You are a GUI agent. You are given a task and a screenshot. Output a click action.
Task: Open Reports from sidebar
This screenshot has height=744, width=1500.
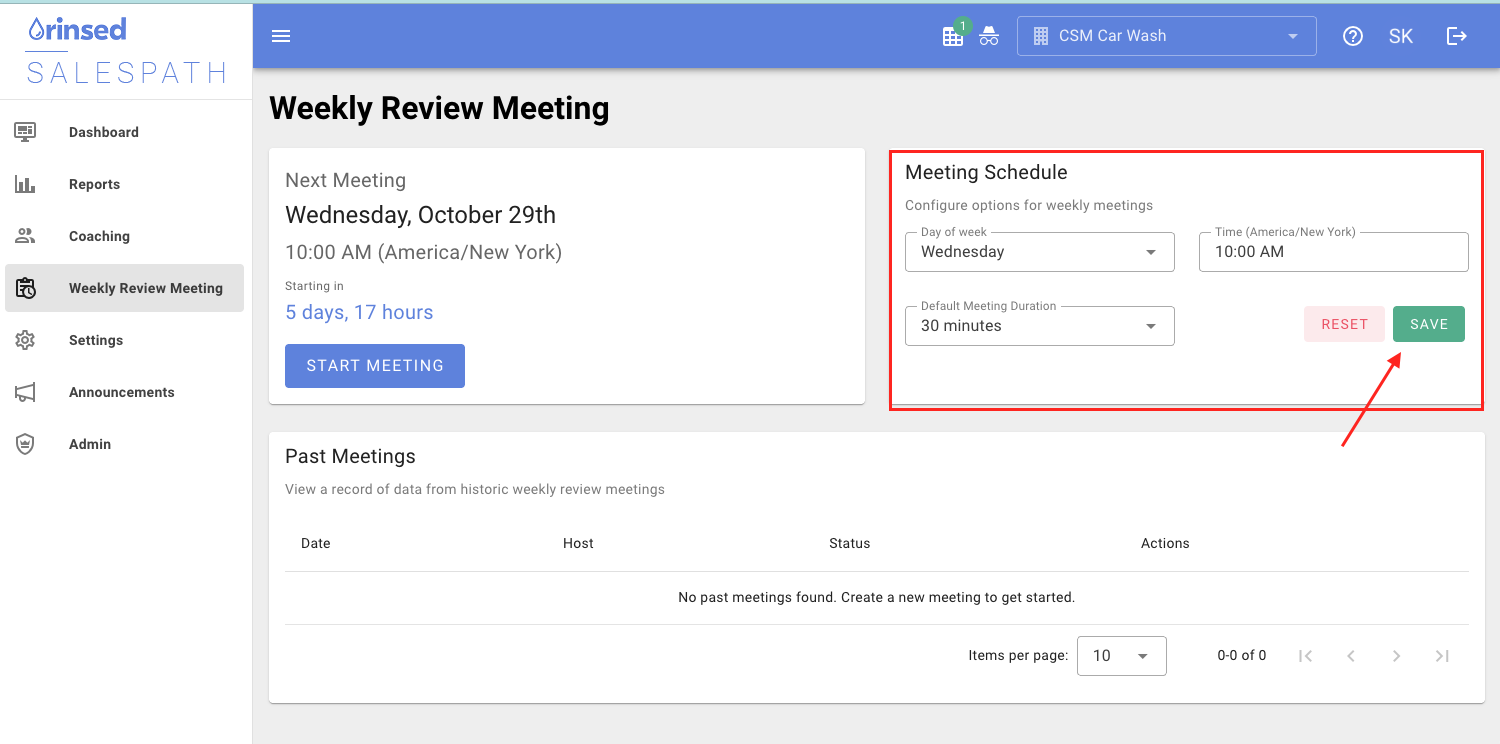coord(124,184)
